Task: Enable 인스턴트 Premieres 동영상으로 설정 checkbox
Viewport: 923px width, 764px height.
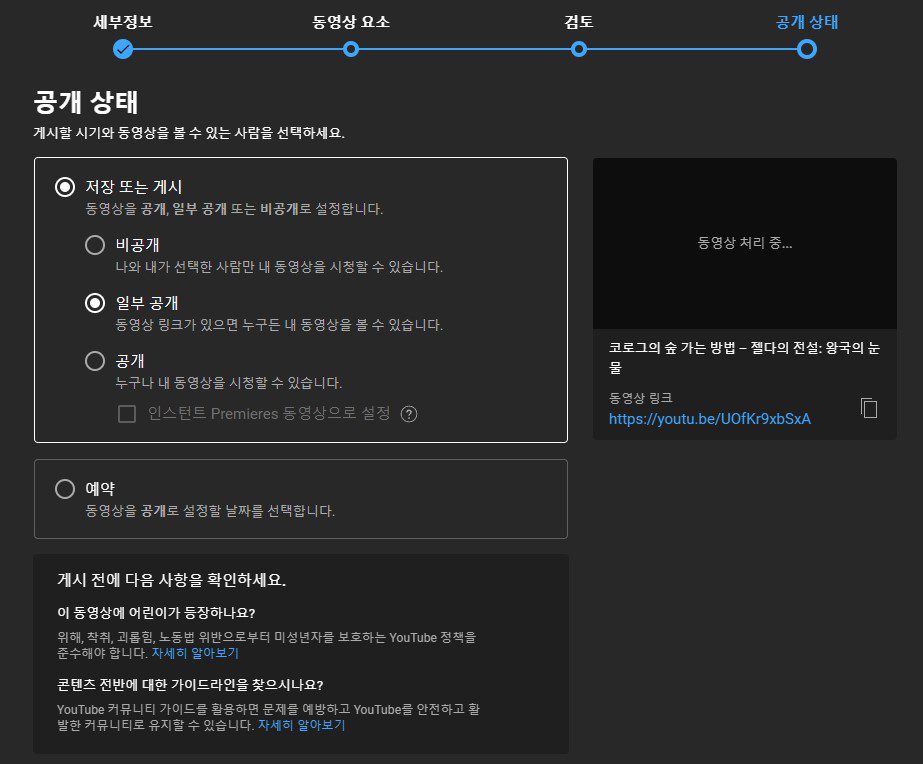Action: [x=127, y=414]
